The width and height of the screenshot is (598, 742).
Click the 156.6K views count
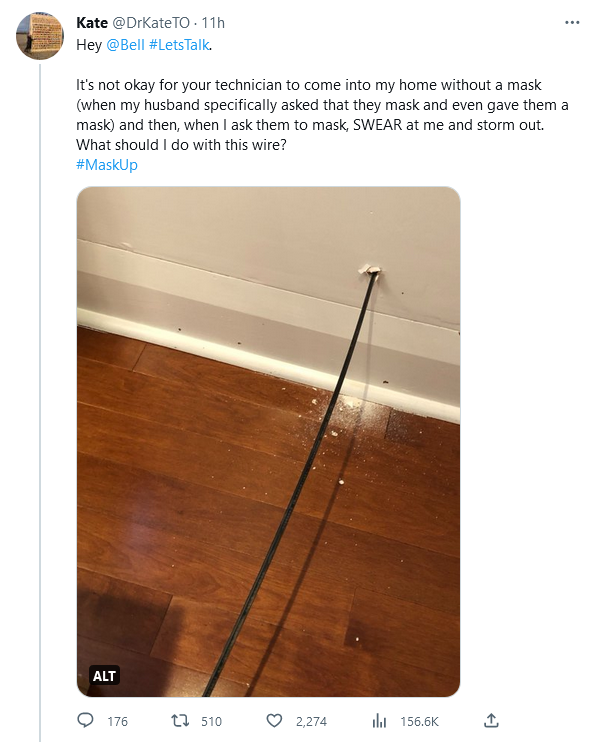tap(420, 722)
